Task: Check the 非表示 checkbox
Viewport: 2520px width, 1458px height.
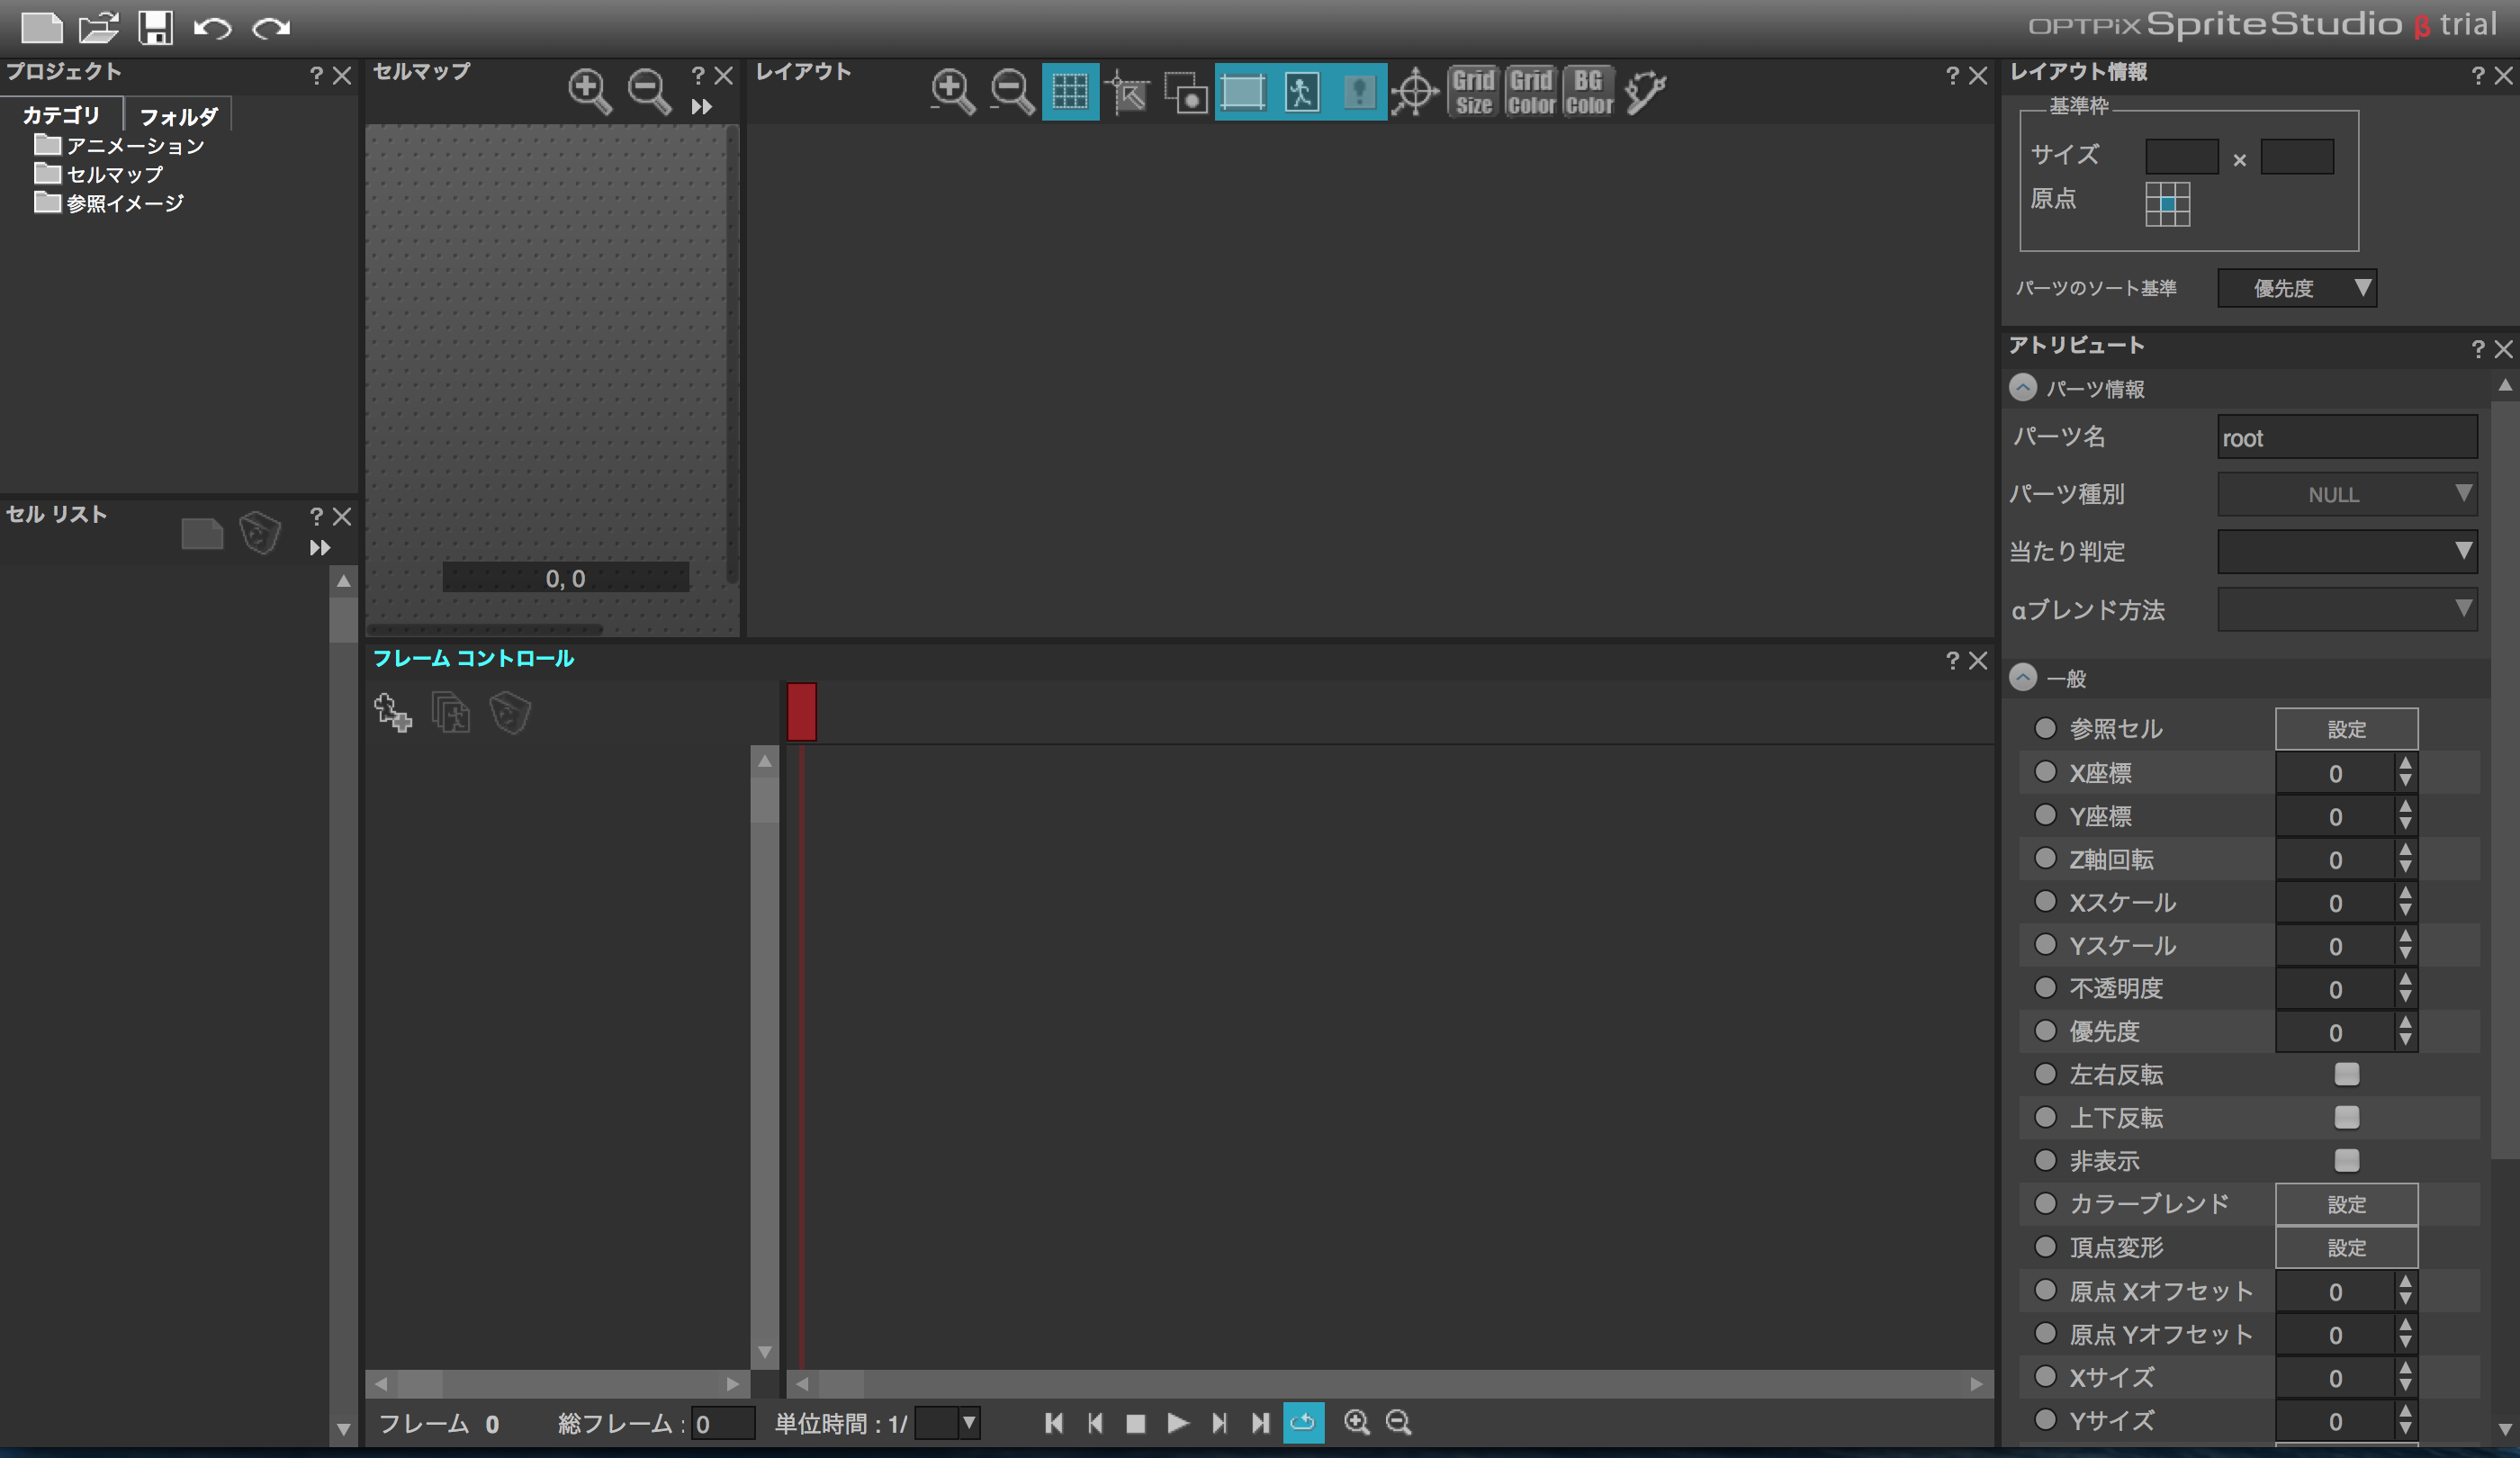Action: (x=2346, y=1160)
